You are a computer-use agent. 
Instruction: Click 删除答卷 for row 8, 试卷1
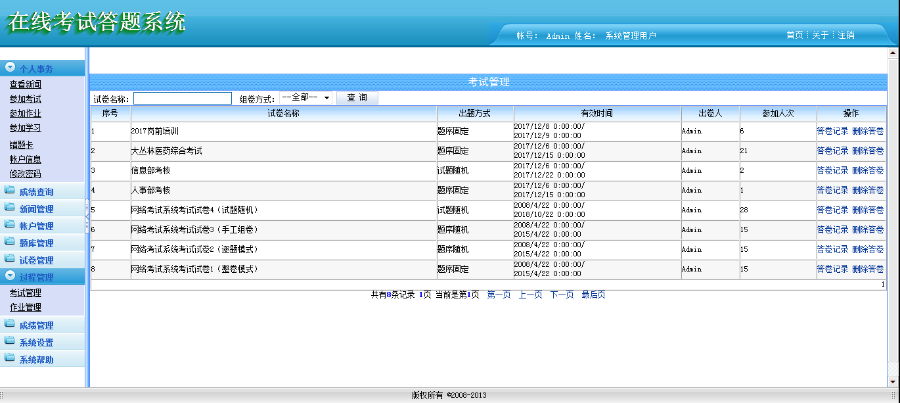(x=868, y=269)
